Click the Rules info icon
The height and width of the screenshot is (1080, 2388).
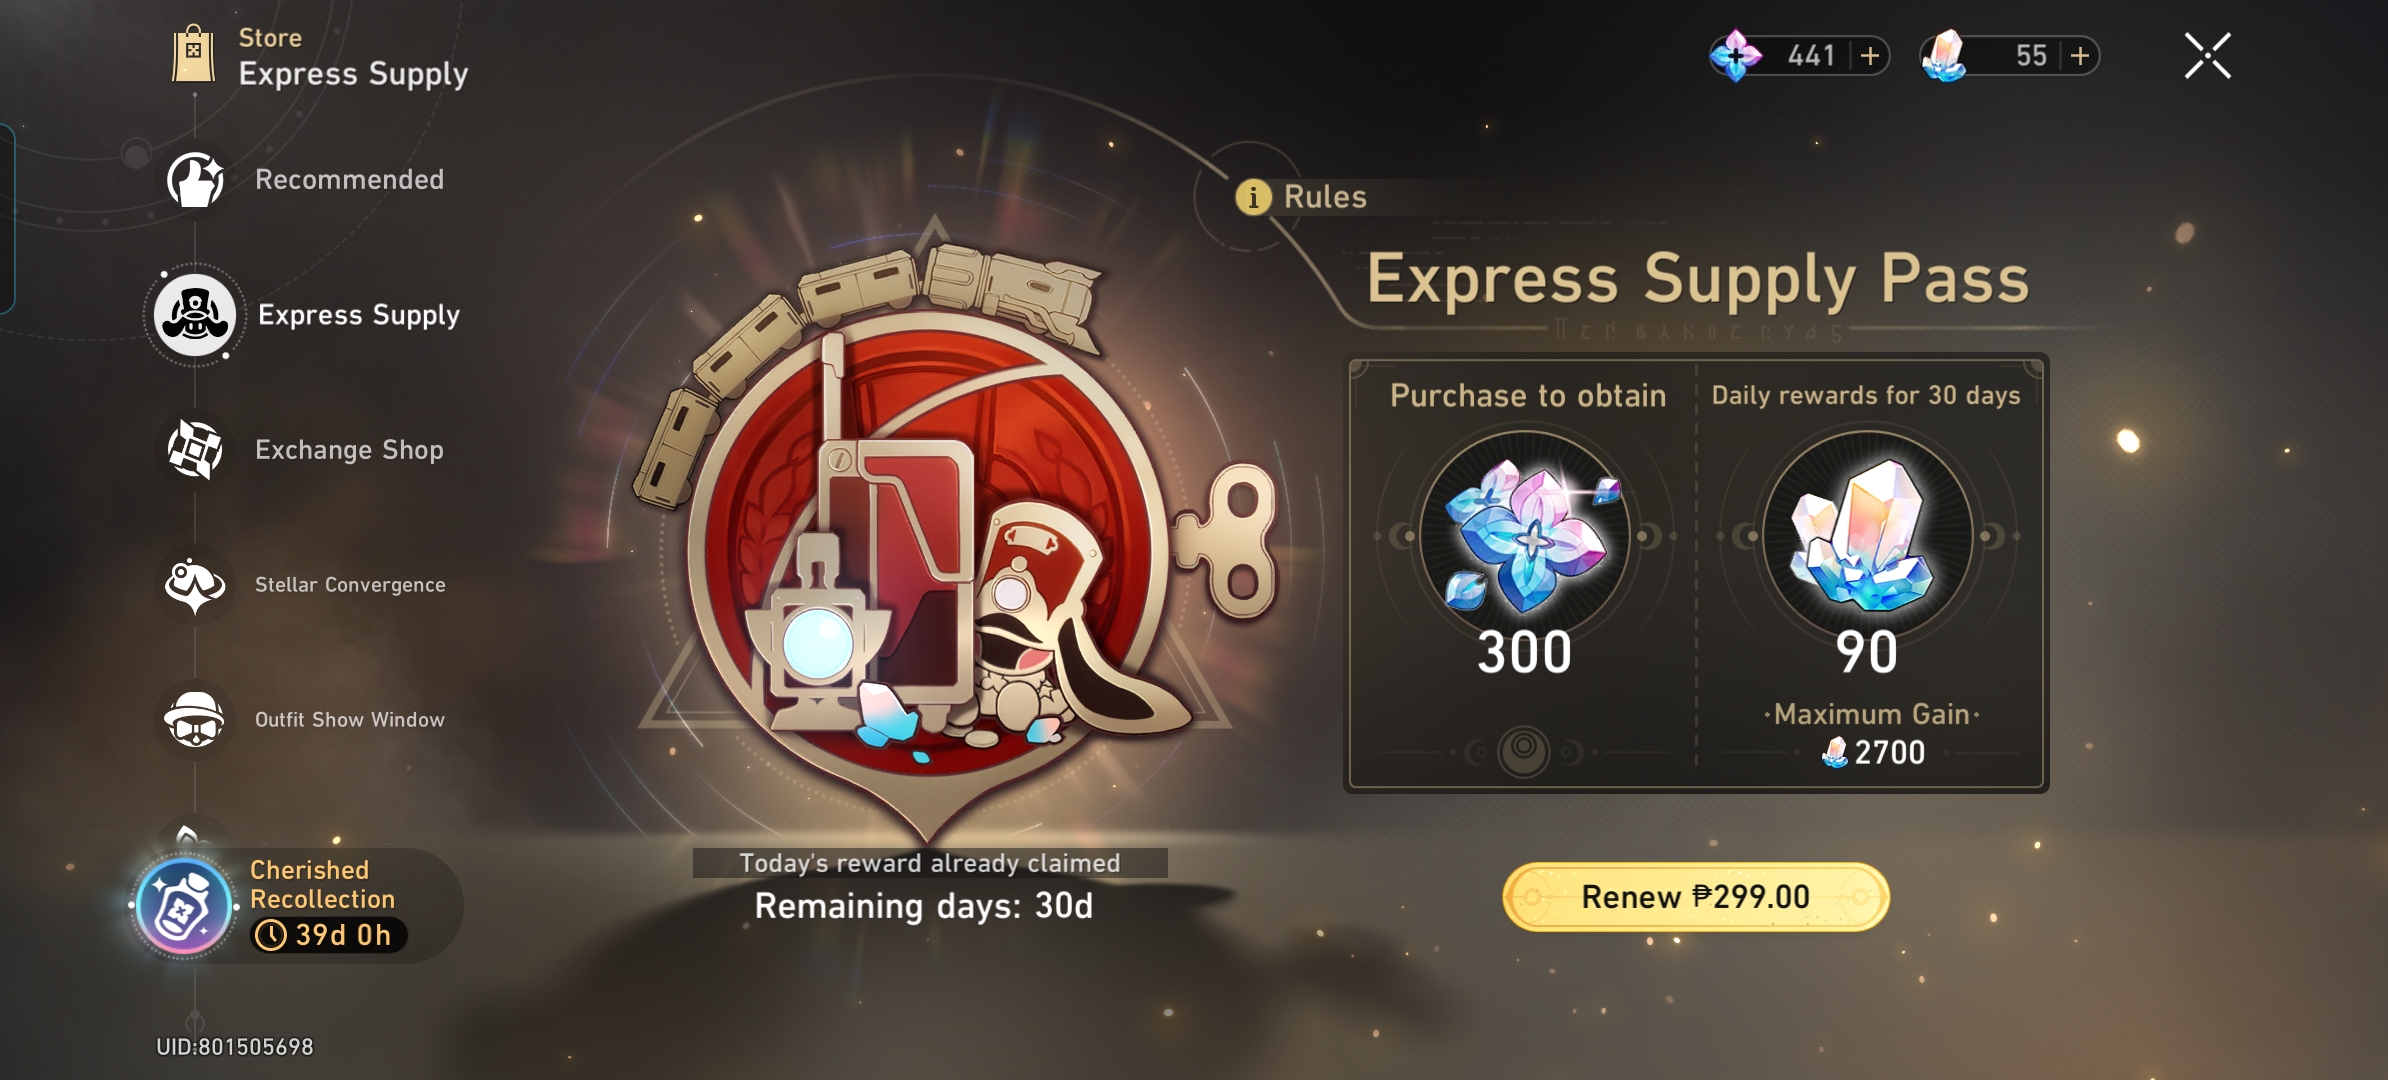pos(1253,197)
